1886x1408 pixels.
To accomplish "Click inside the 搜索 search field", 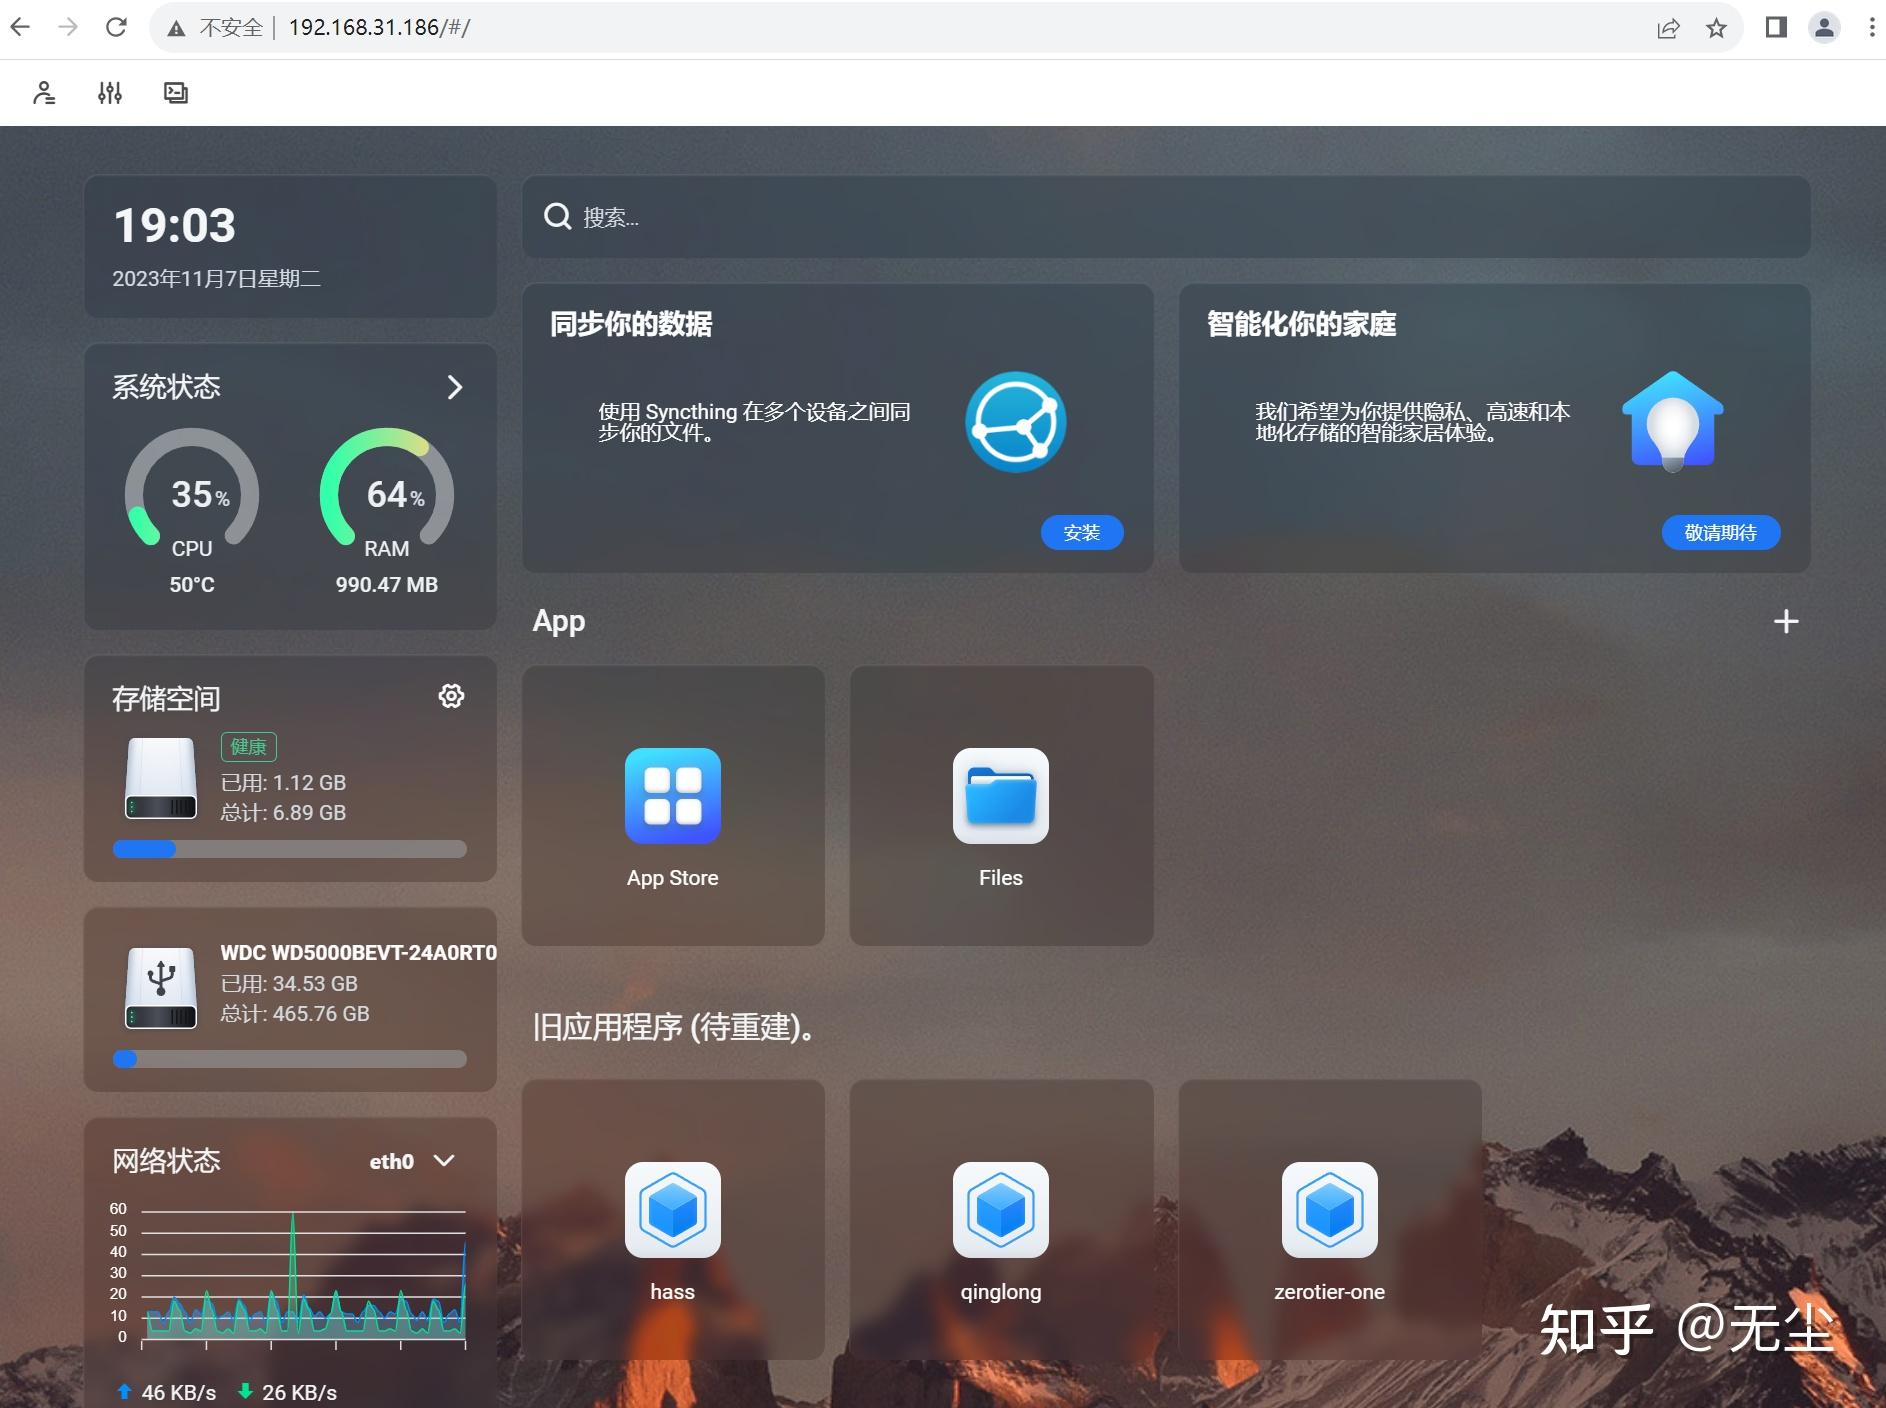I will click(x=900, y=217).
